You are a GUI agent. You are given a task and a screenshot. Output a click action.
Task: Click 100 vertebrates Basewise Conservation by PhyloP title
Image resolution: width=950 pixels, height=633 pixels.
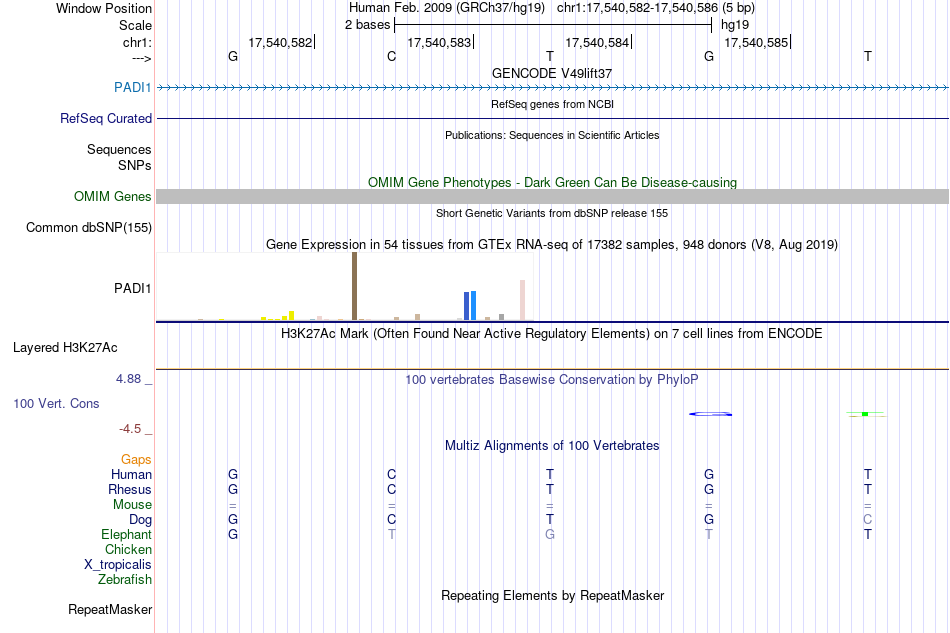[552, 380]
